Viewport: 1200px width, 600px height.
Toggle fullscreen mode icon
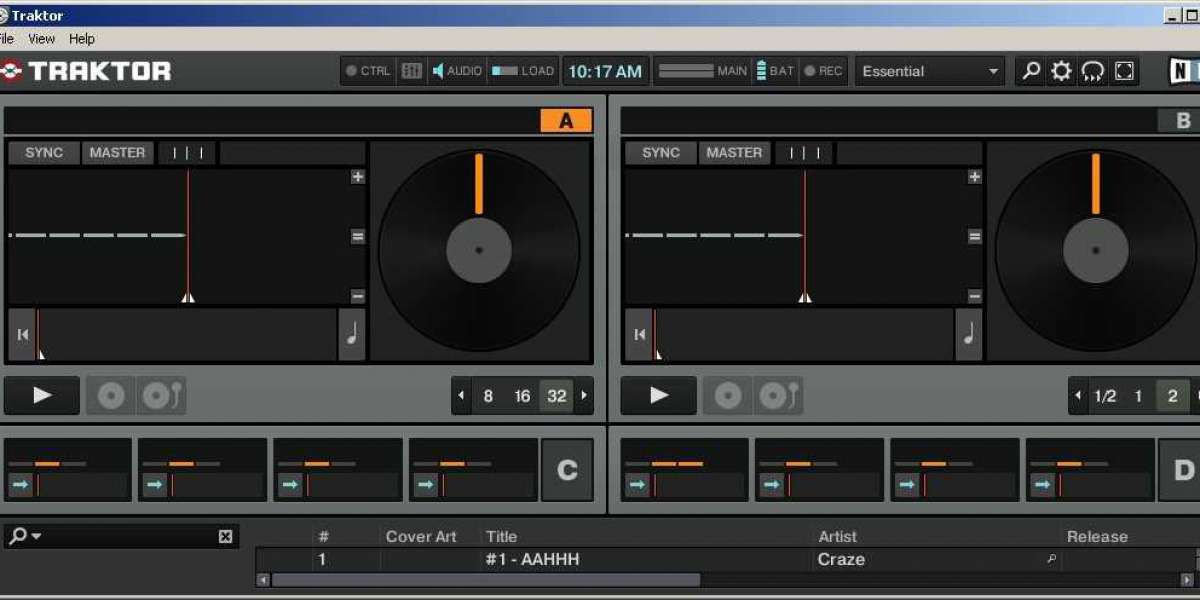[1125, 71]
